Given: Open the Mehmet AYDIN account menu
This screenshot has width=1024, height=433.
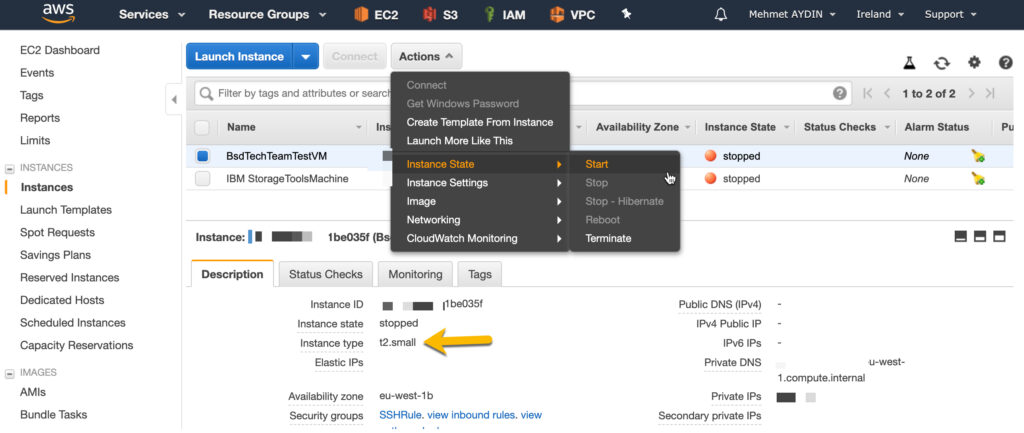Looking at the screenshot, I should click(x=794, y=14).
